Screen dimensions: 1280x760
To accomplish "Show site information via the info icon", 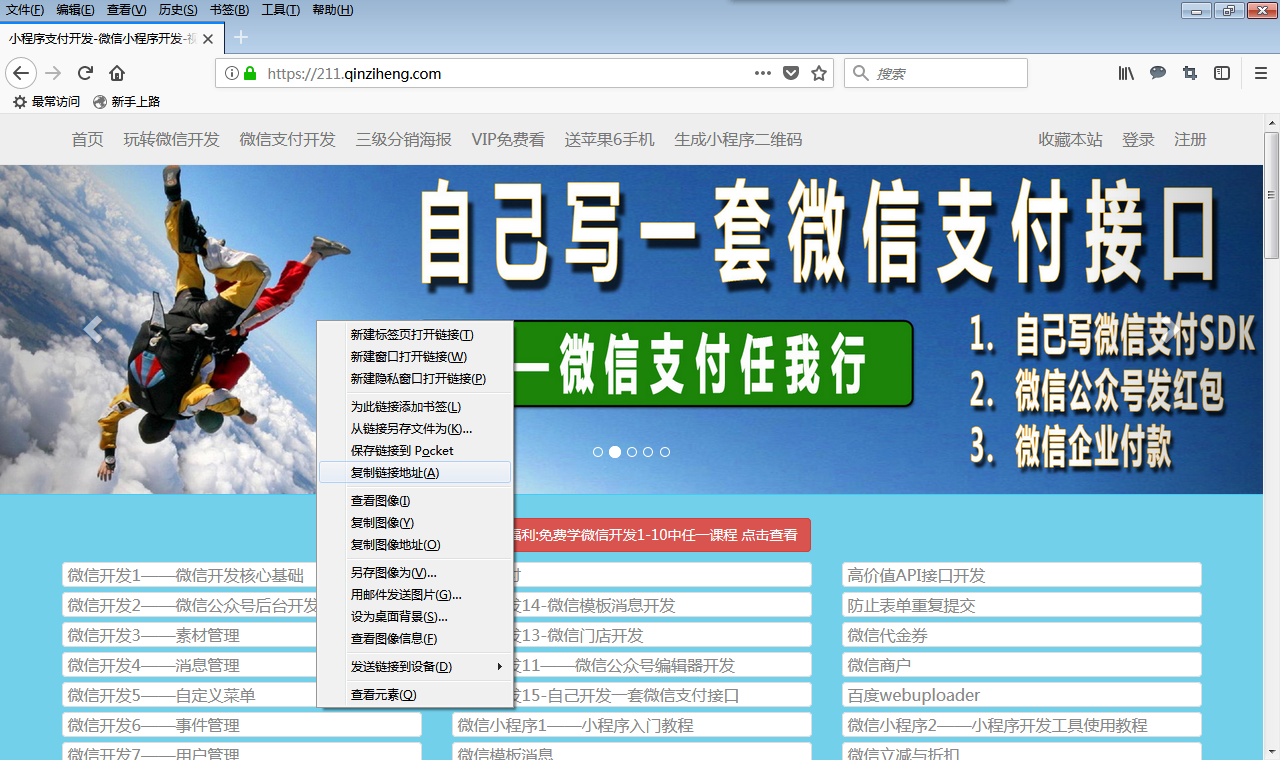I will [x=232, y=73].
